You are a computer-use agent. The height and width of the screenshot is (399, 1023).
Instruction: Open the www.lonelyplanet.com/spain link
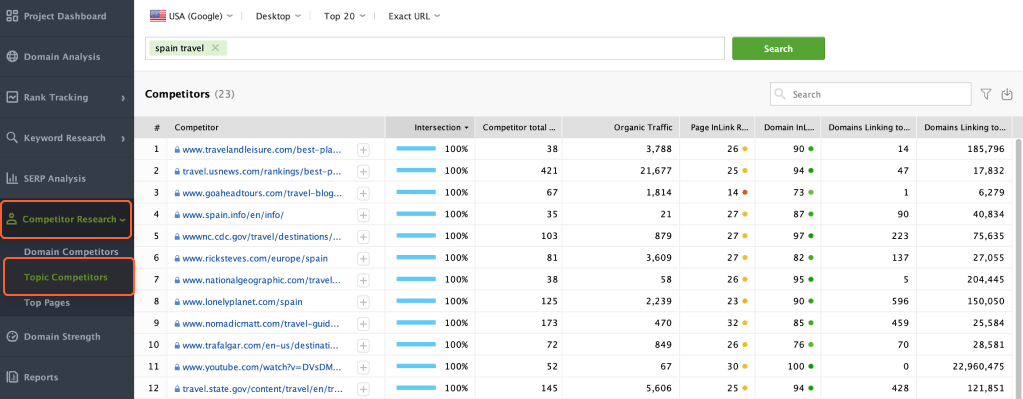[242, 302]
